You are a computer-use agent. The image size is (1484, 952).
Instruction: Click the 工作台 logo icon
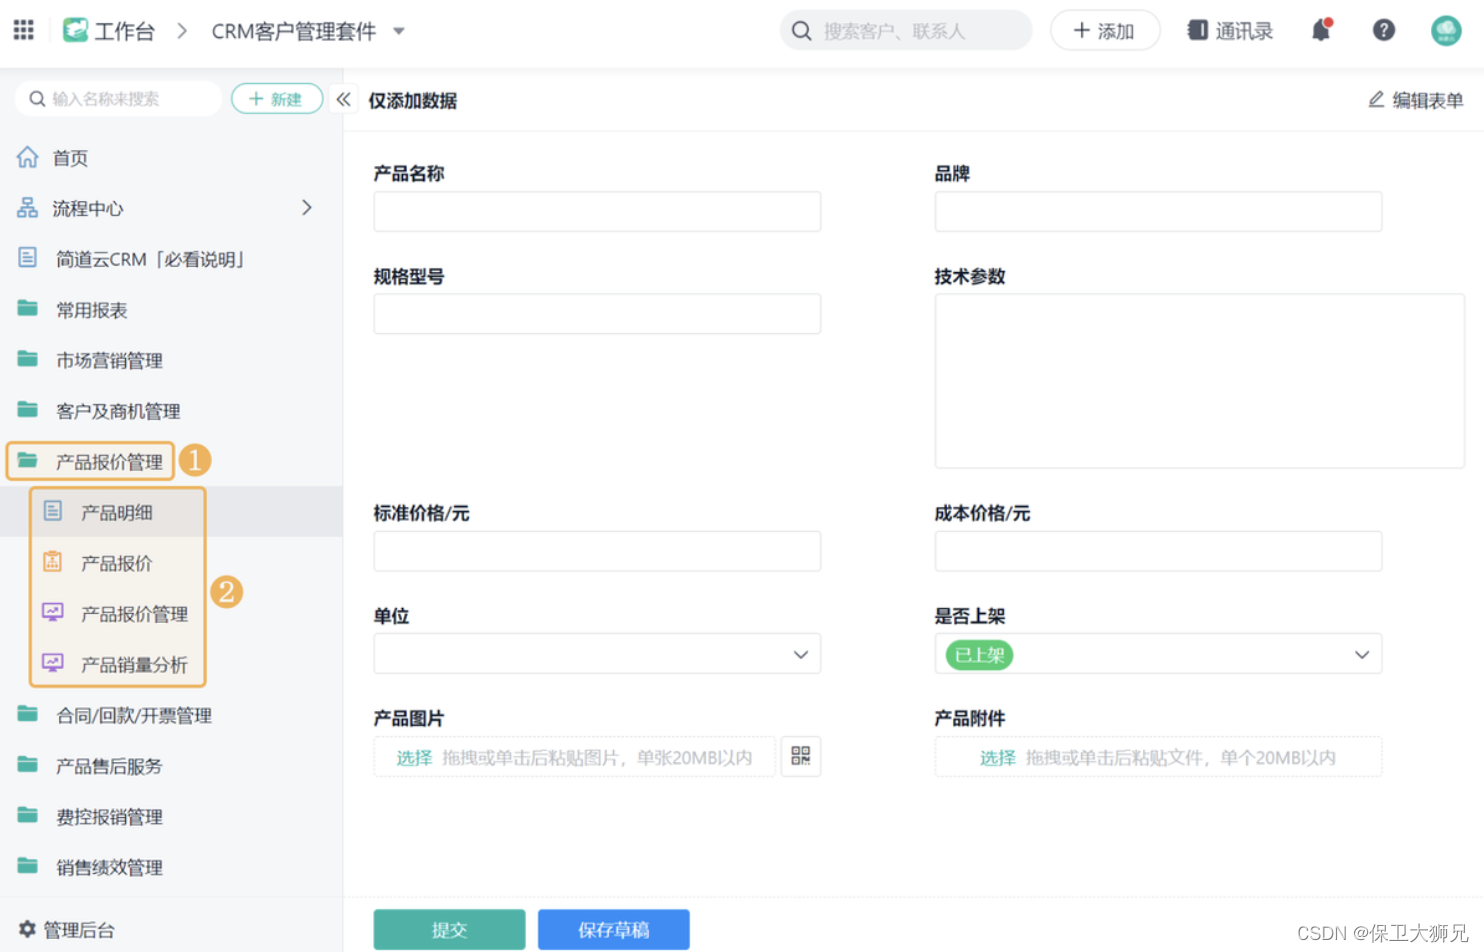click(x=75, y=30)
